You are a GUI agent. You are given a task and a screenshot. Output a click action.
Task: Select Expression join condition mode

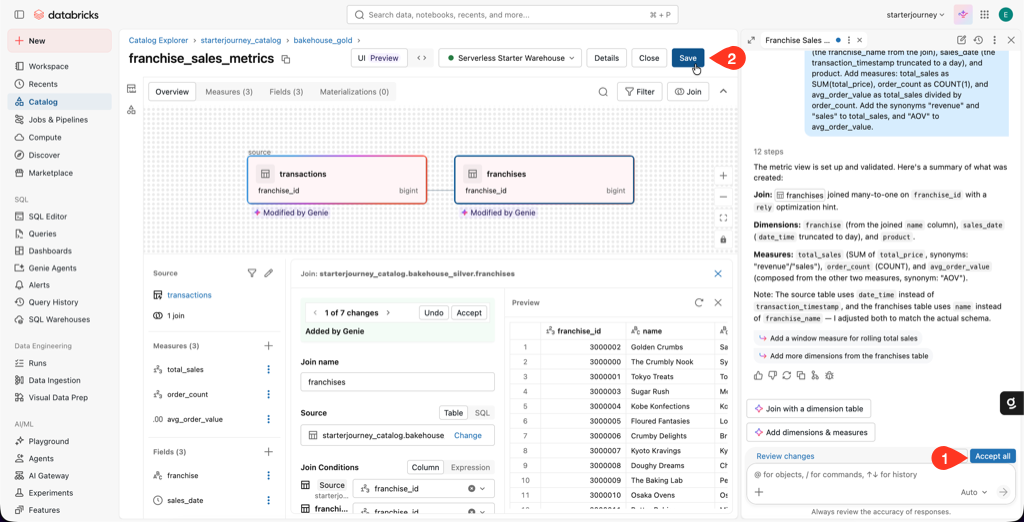[x=470, y=467]
